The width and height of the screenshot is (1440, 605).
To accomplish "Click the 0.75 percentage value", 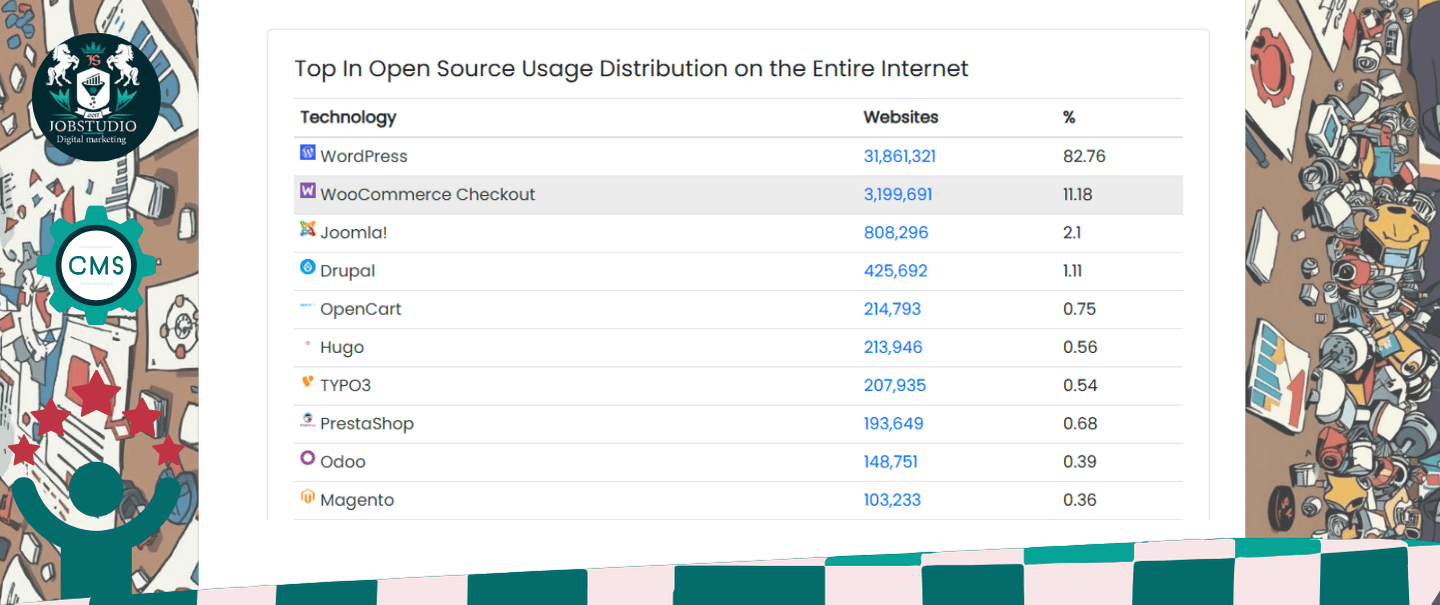I will tap(1080, 309).
